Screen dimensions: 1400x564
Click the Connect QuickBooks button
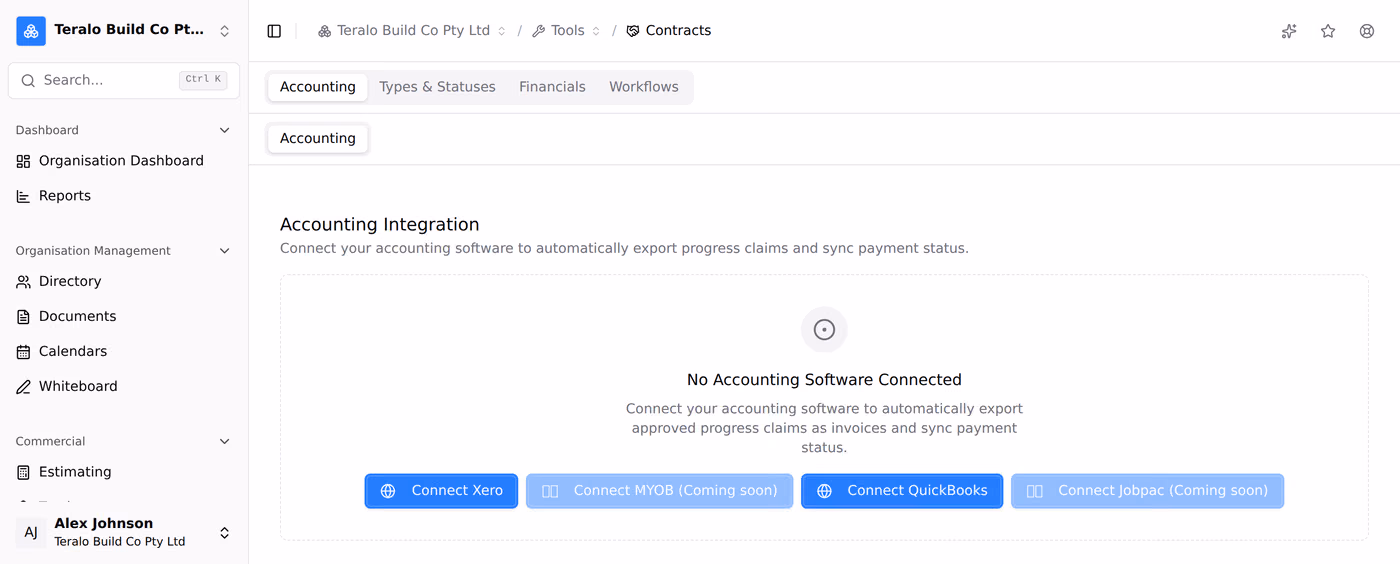point(902,491)
